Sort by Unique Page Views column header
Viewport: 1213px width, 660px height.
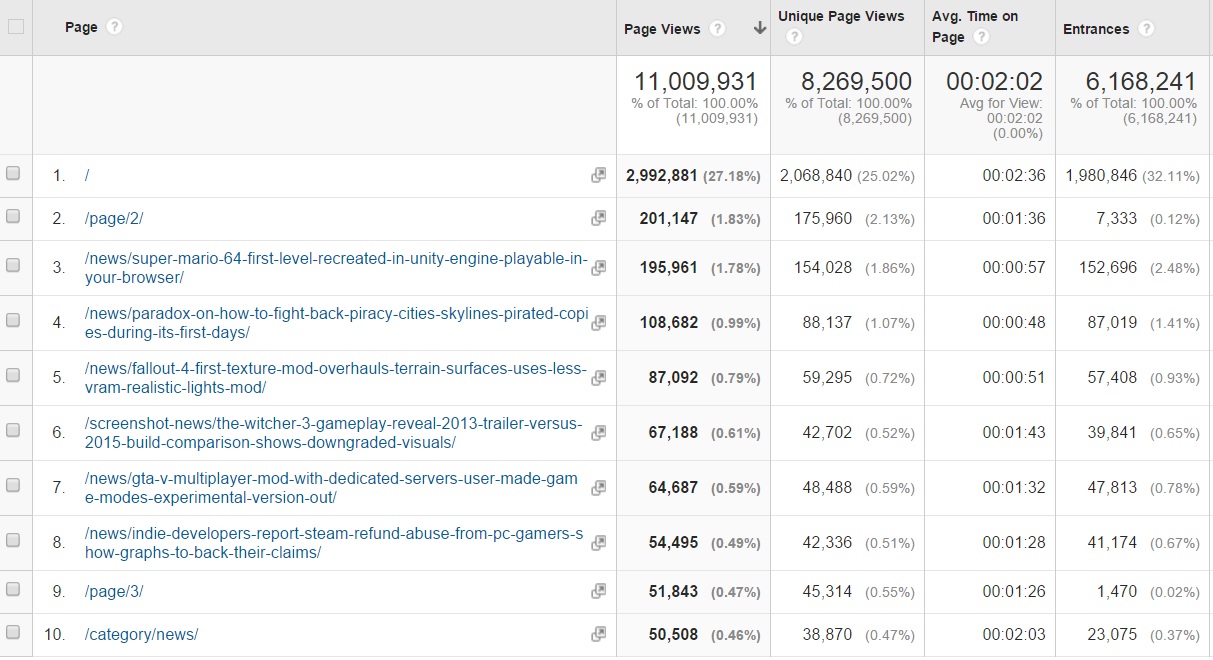click(x=840, y=16)
